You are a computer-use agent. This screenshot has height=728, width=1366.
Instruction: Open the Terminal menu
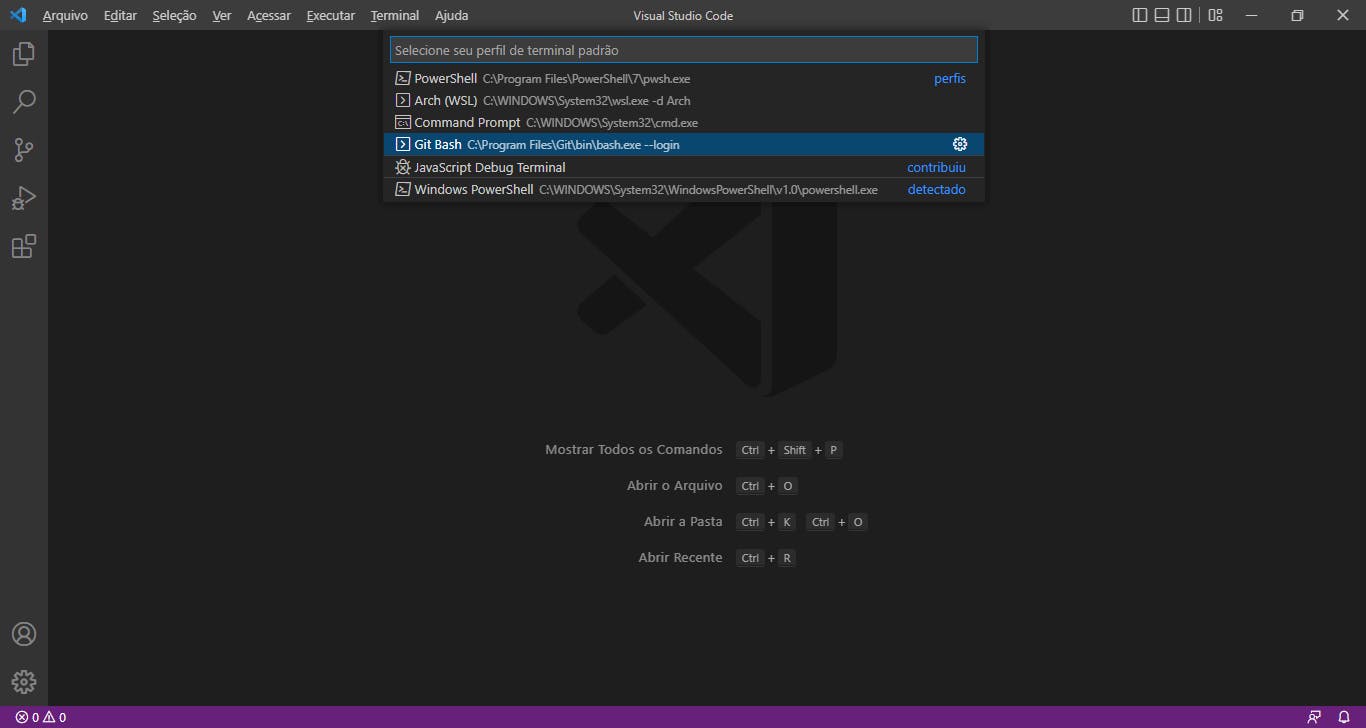click(x=395, y=15)
